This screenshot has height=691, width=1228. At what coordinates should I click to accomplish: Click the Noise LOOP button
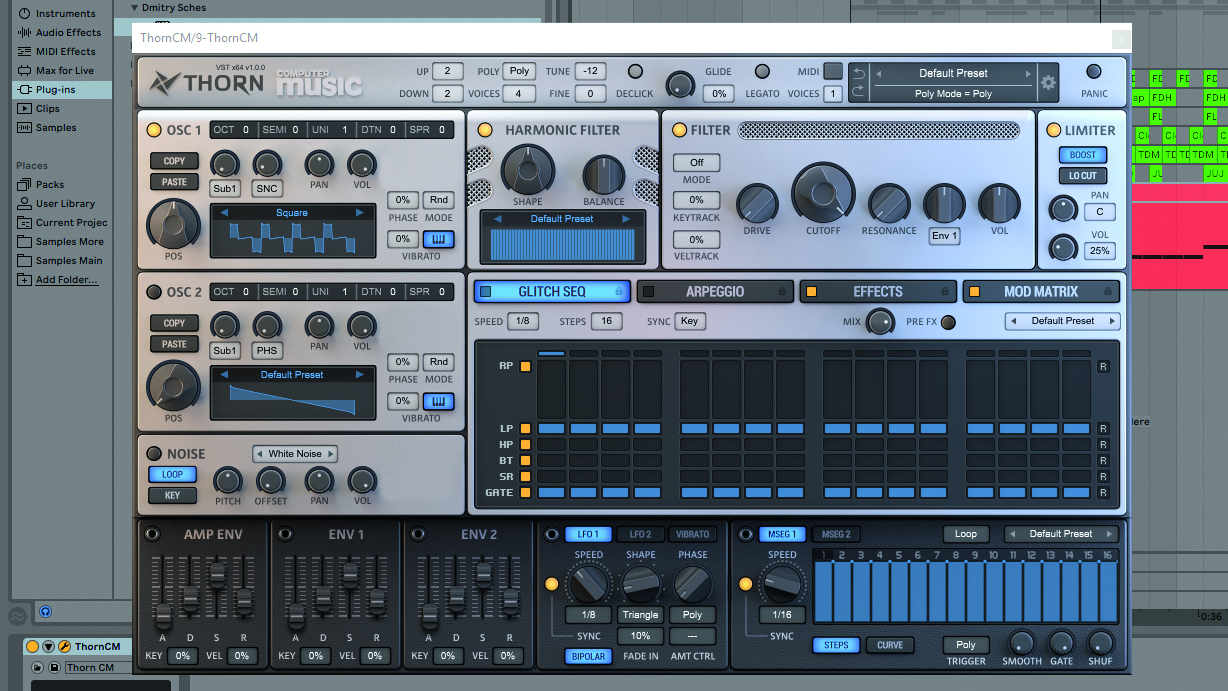point(173,474)
